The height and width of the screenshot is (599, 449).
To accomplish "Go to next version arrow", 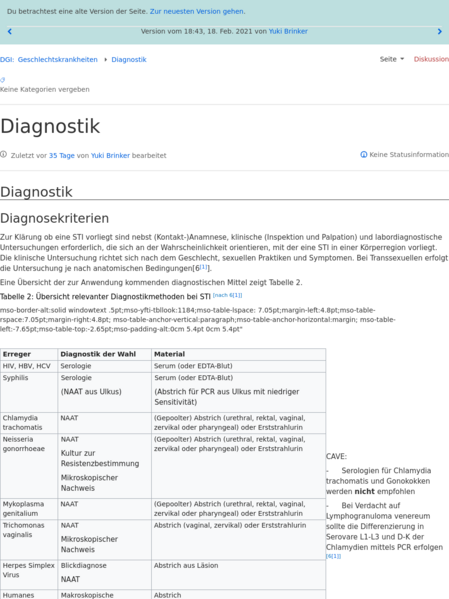I will point(439,32).
